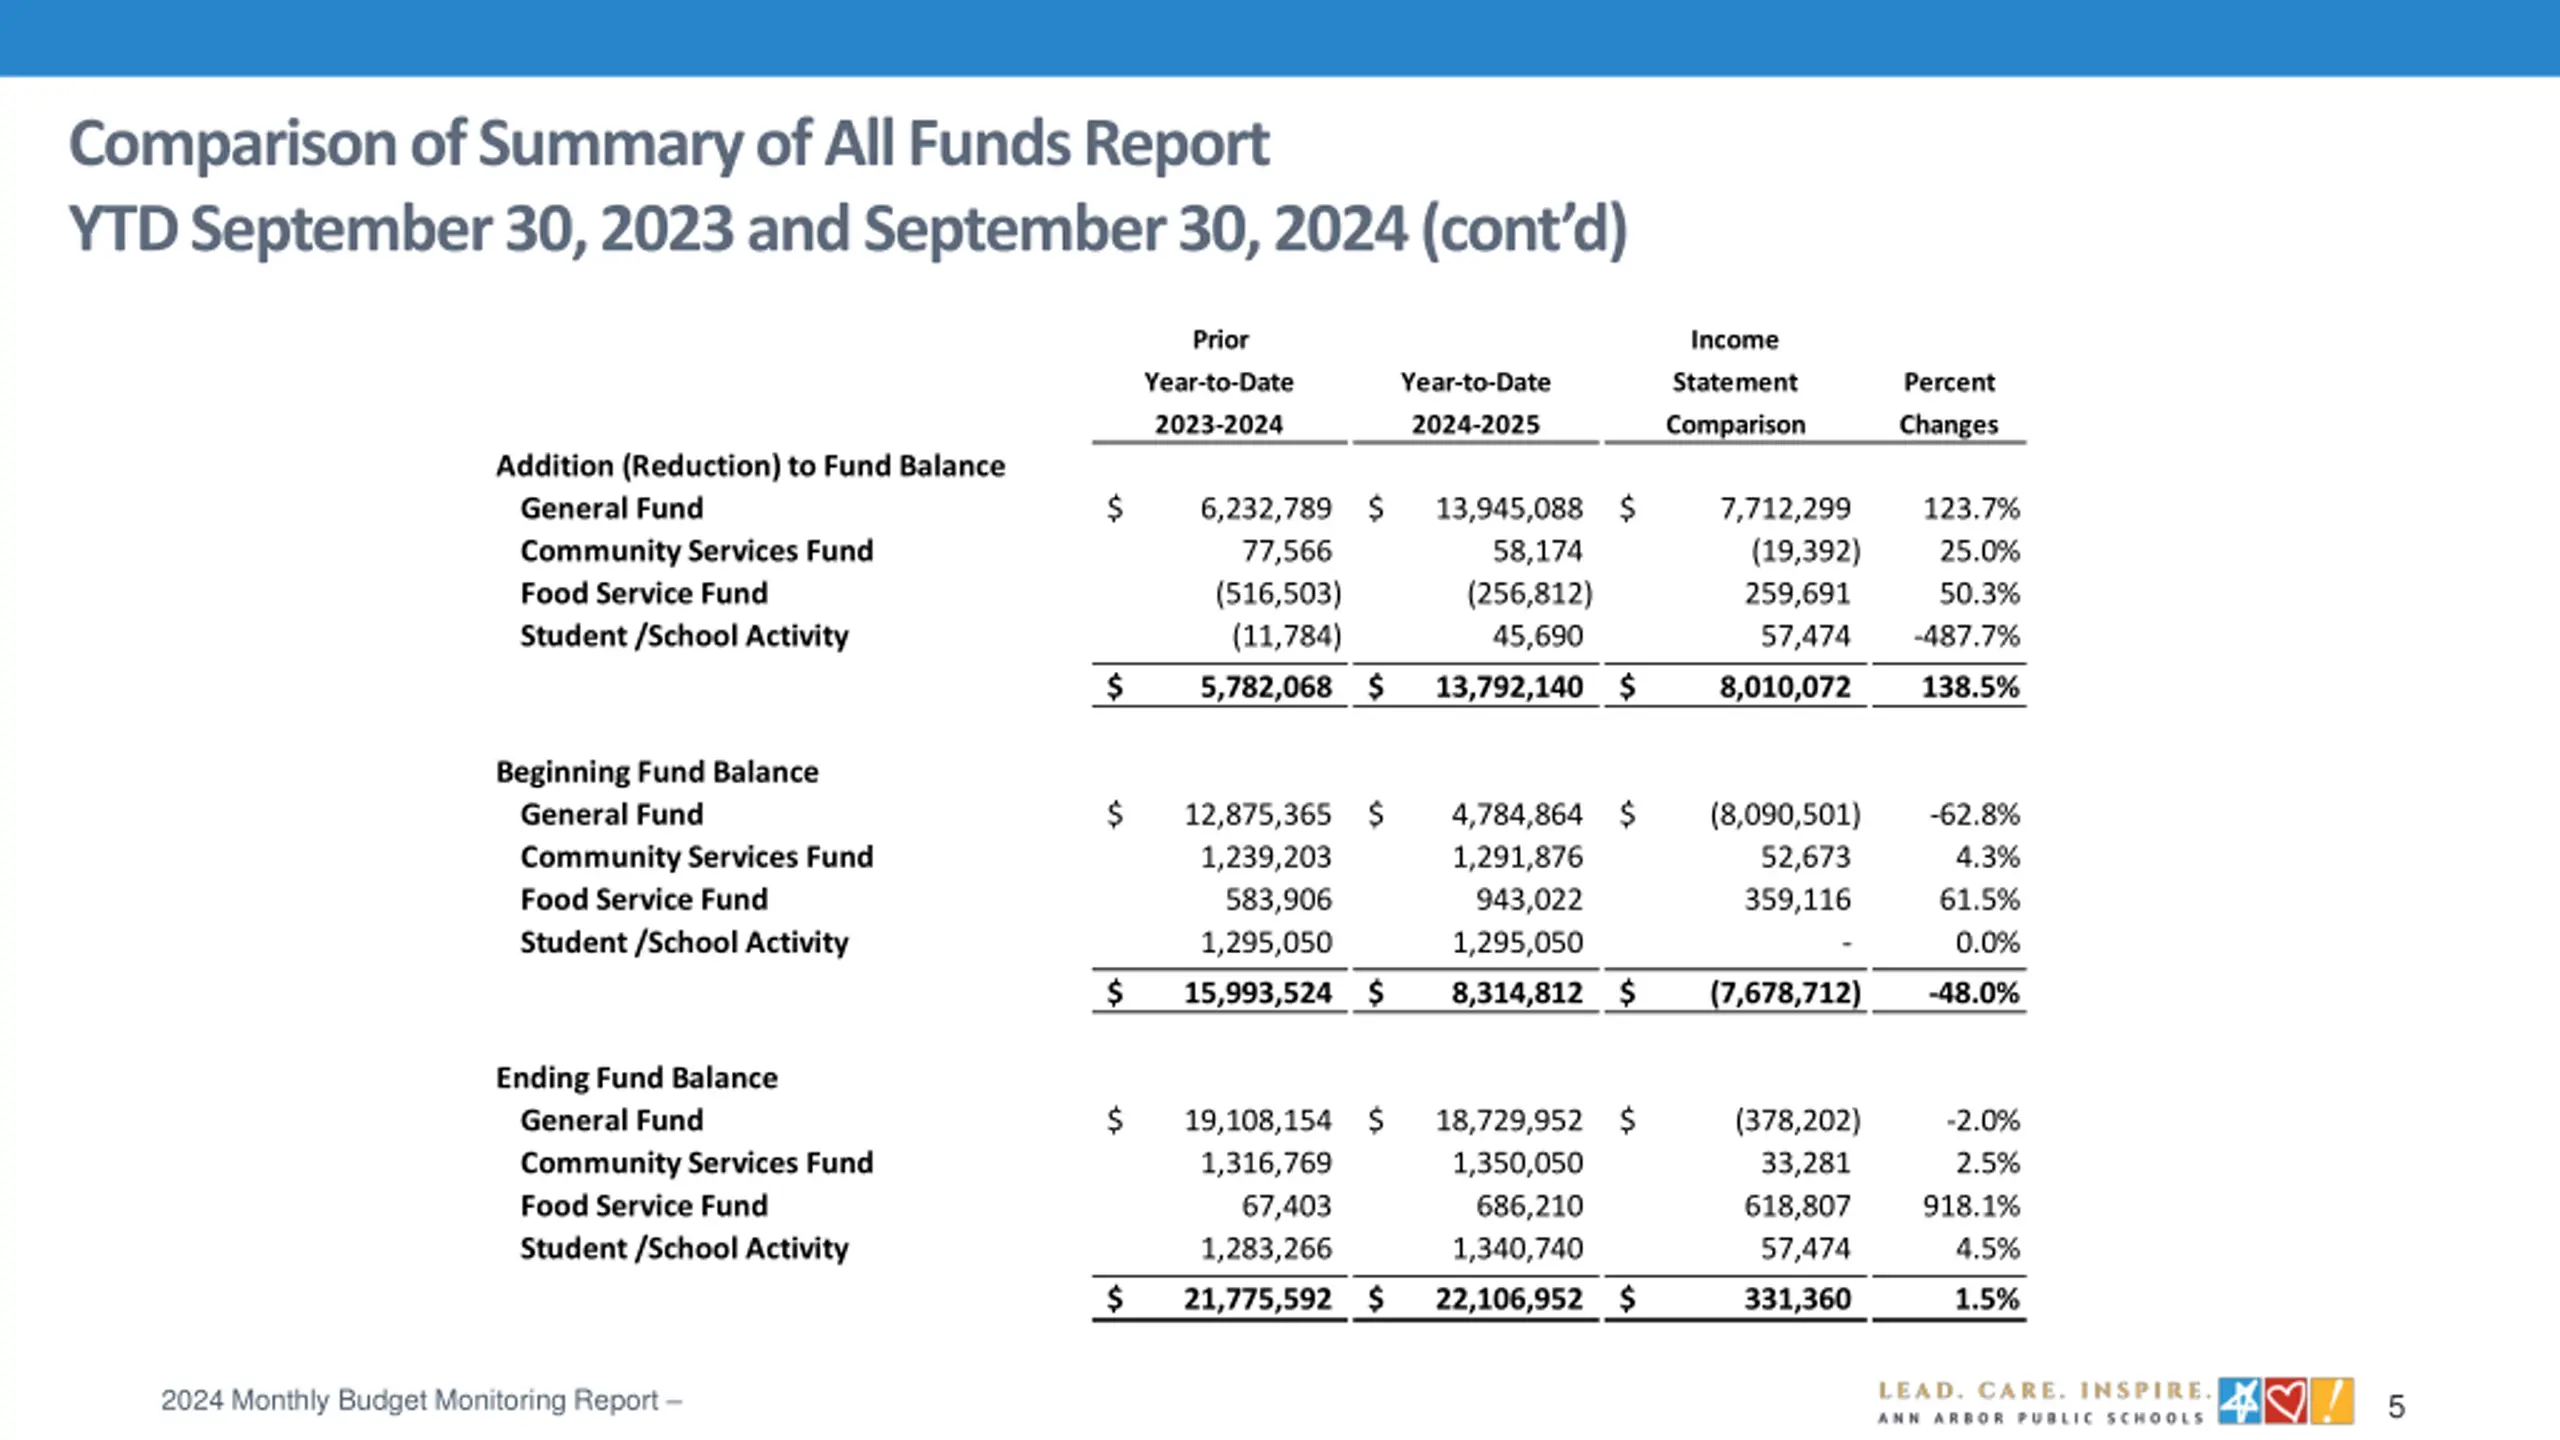Click the 'Prior Year-to-Date 2023-2024' column header
This screenshot has width=2560, height=1440.
[x=1219, y=382]
